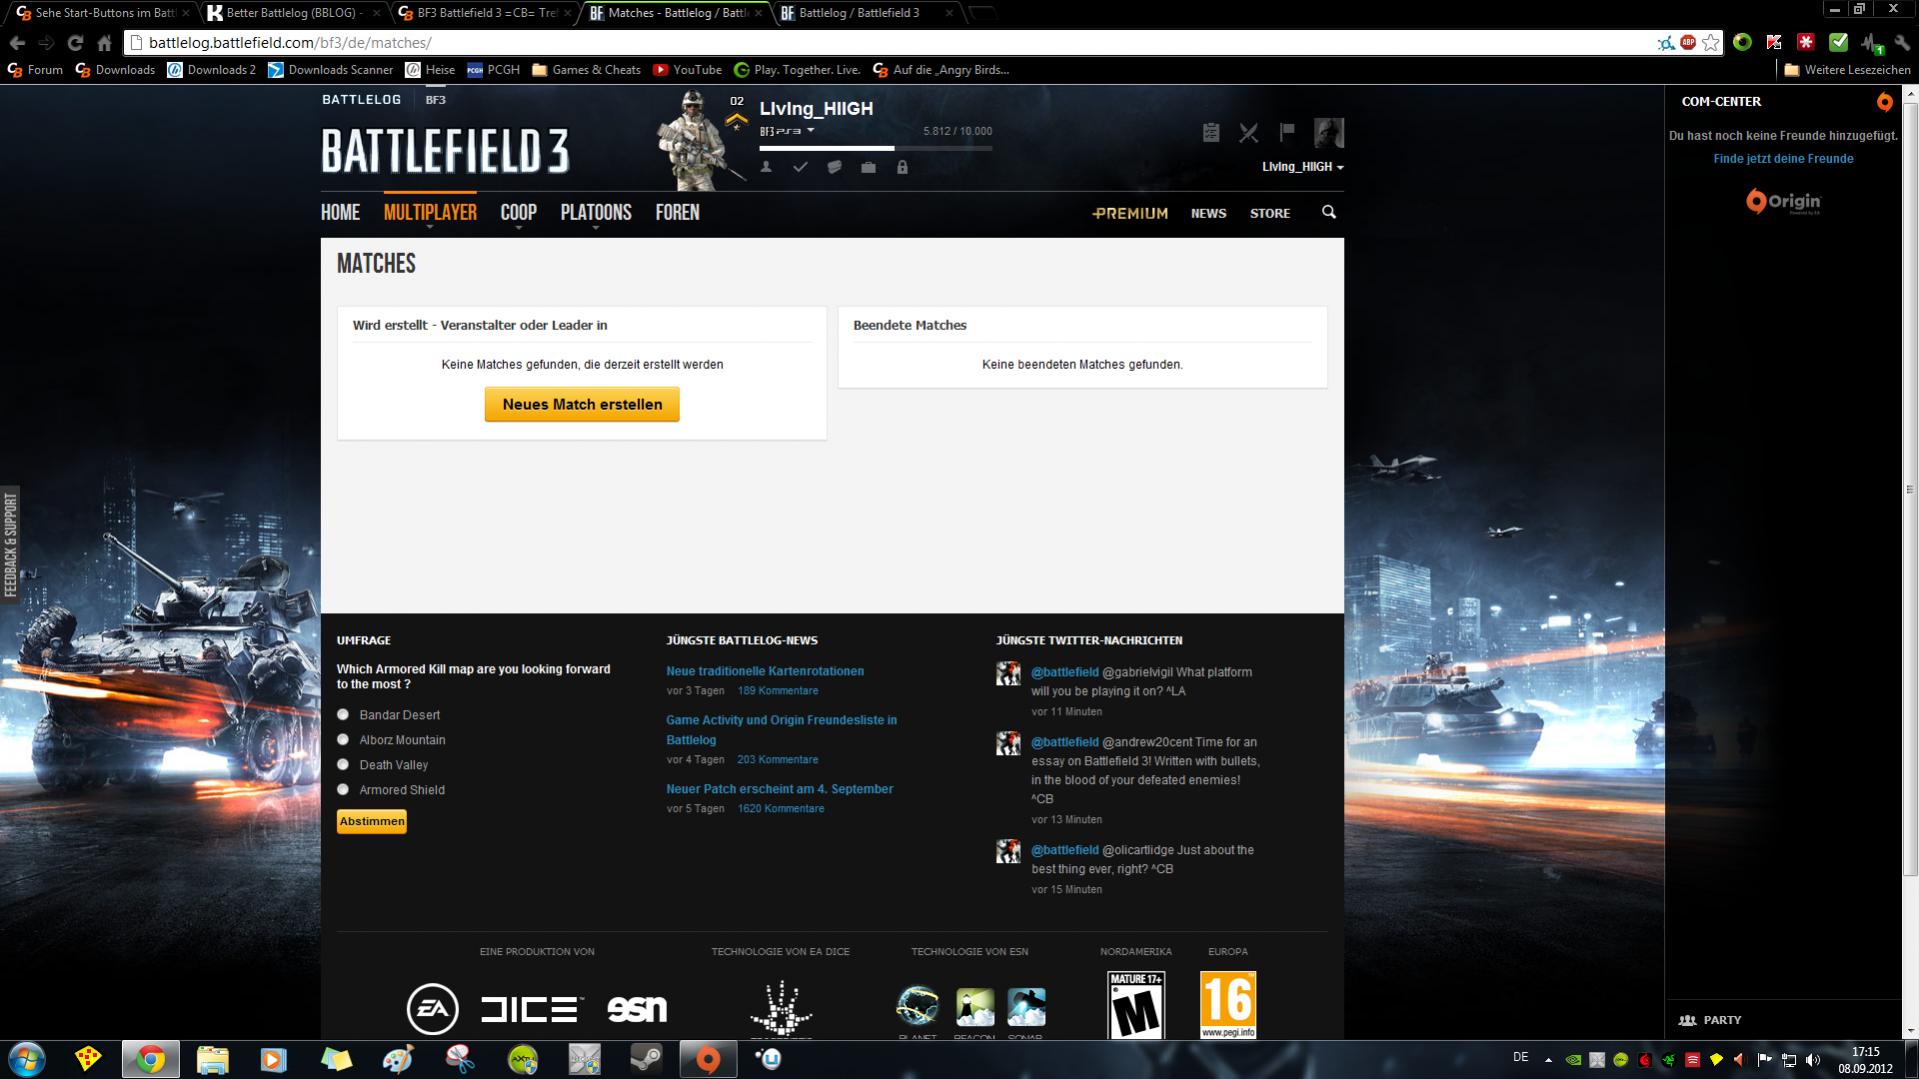The image size is (1919, 1079).
Task: Click the crossed knives battle reports icon
Action: coord(1249,132)
